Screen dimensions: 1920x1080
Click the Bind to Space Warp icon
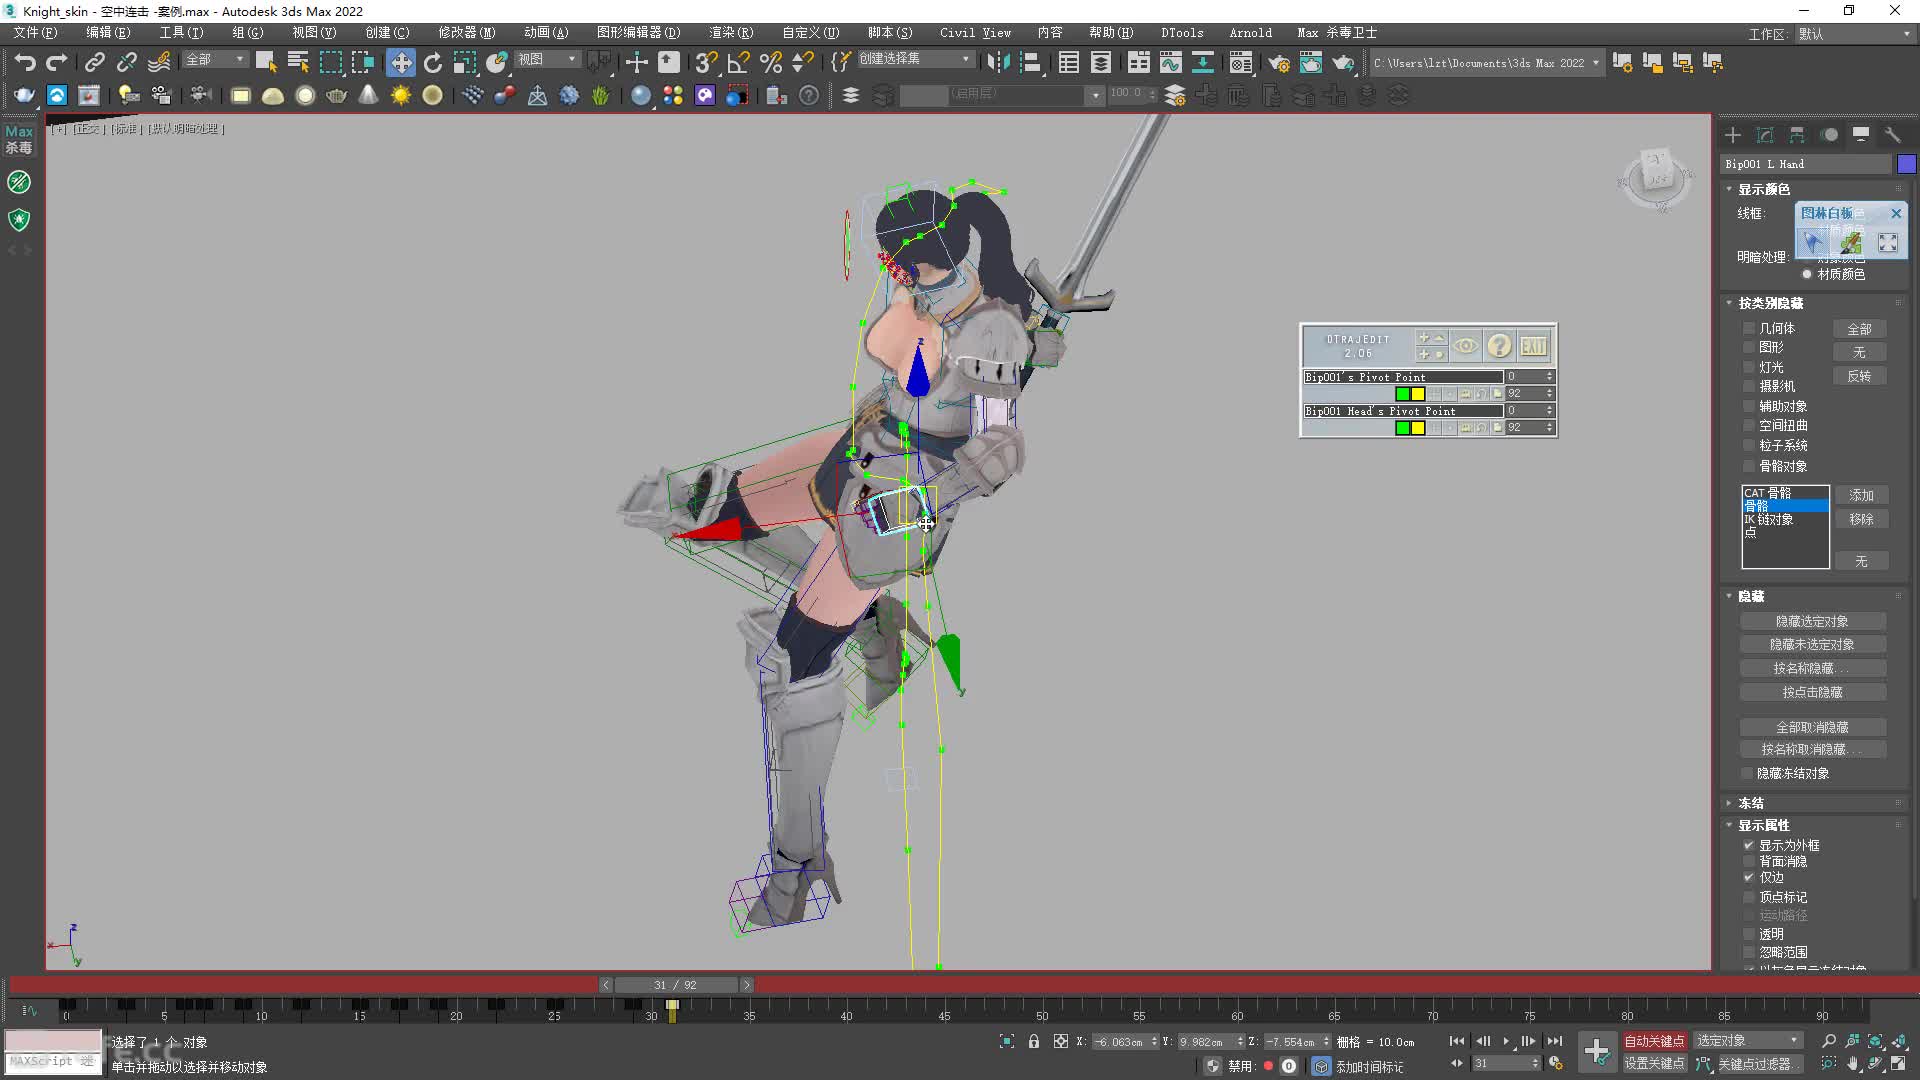coord(159,62)
